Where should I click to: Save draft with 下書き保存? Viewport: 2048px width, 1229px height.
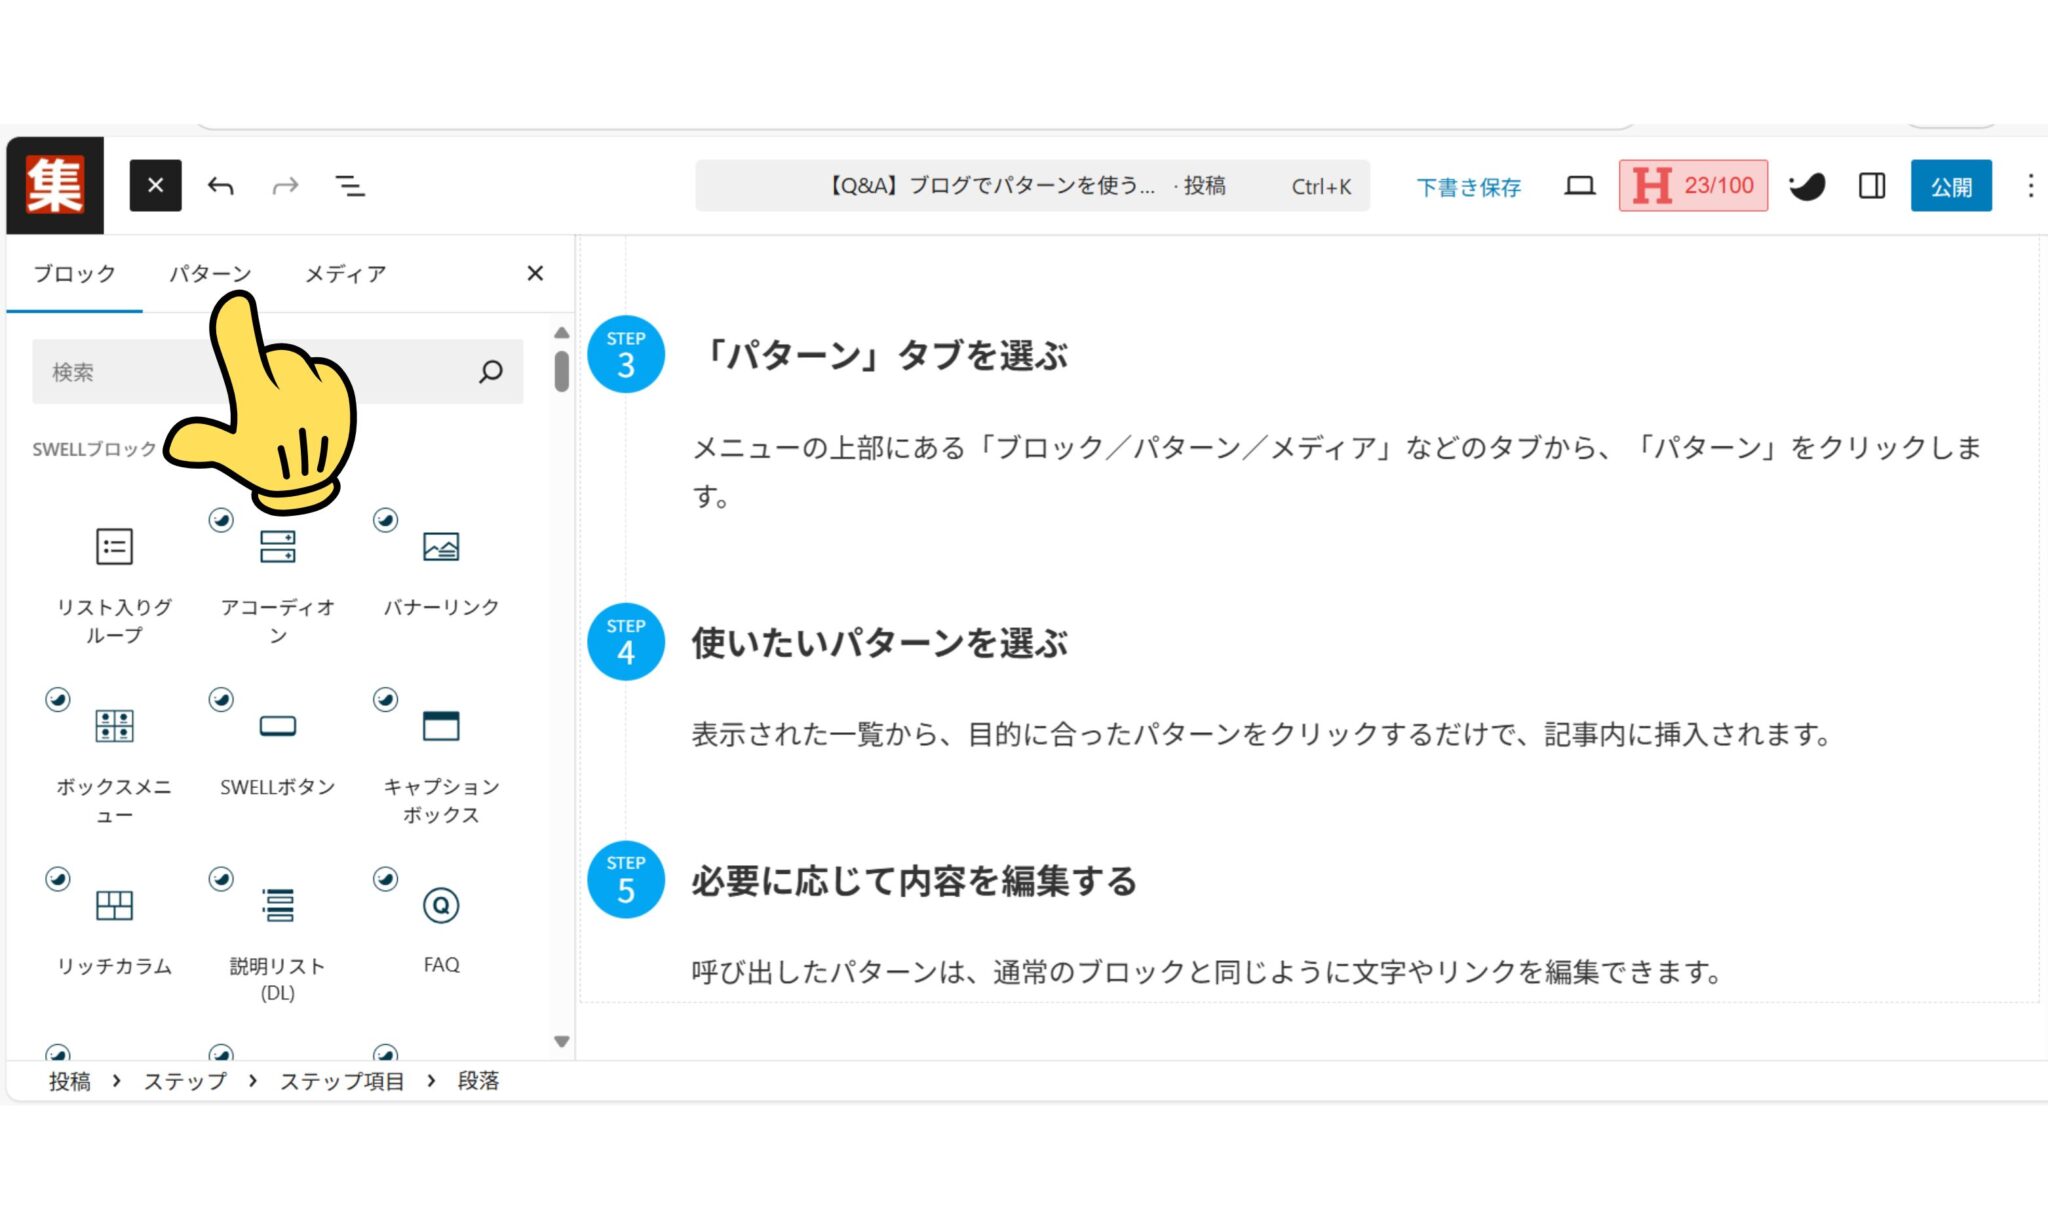[x=1468, y=187]
